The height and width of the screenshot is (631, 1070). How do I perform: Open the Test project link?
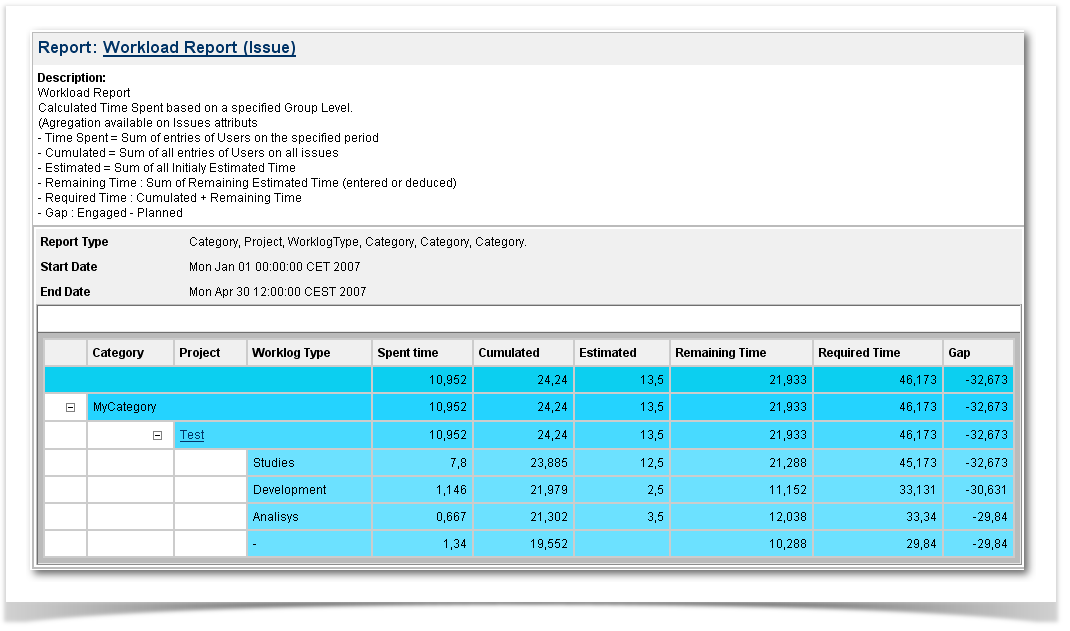click(192, 435)
